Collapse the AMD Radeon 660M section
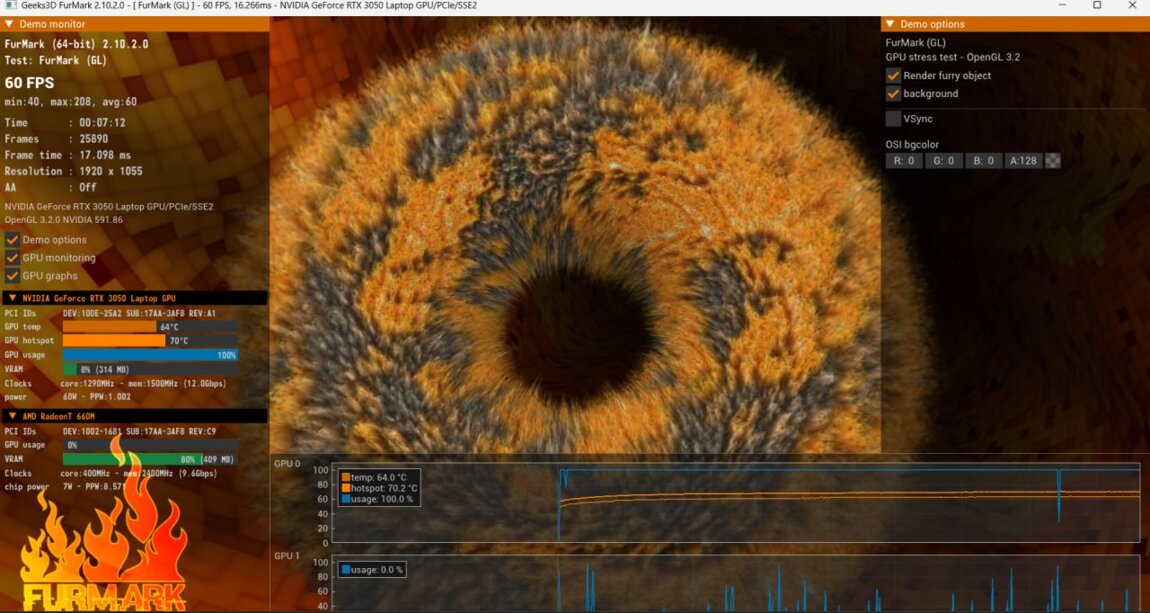1150x613 pixels. [x=11, y=416]
